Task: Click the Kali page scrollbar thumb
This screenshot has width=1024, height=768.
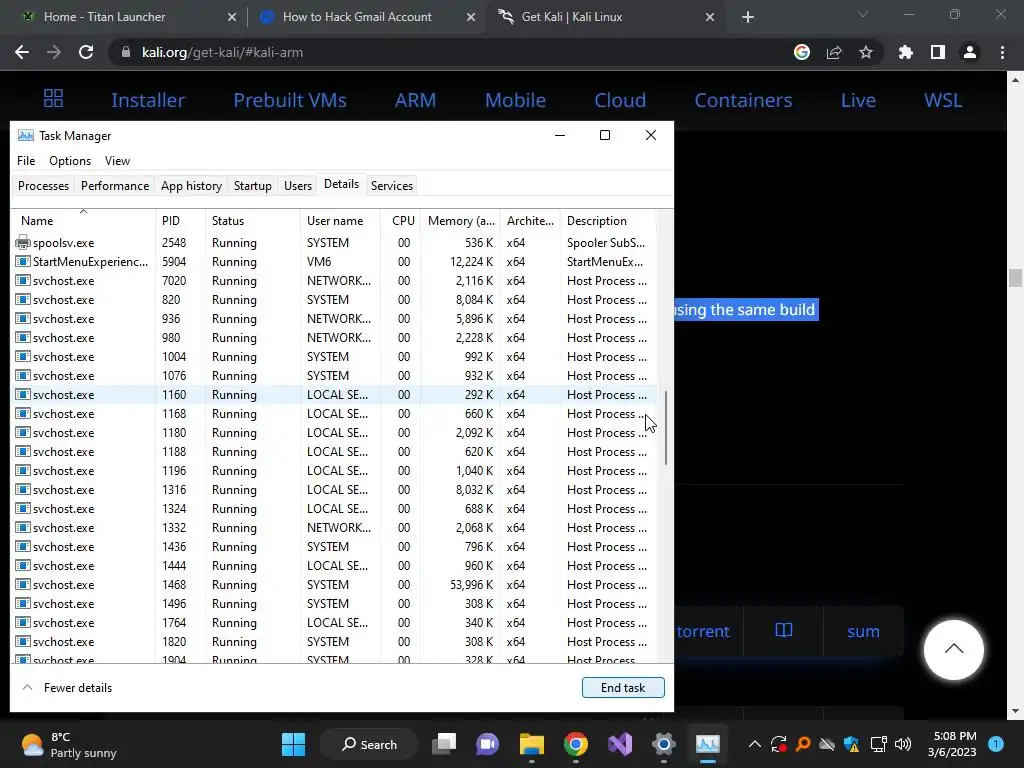Action: pyautogui.click(x=1015, y=278)
